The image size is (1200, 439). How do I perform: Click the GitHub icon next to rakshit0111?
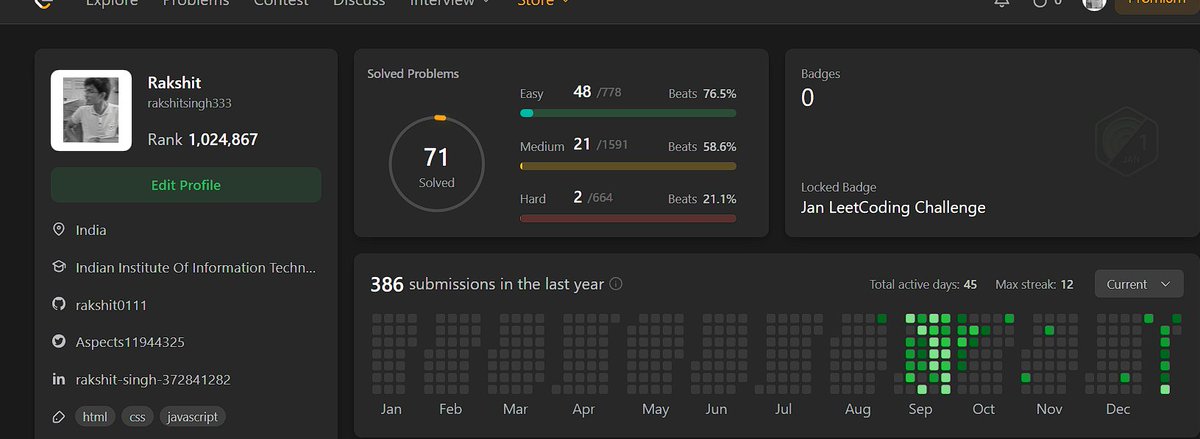coord(58,305)
